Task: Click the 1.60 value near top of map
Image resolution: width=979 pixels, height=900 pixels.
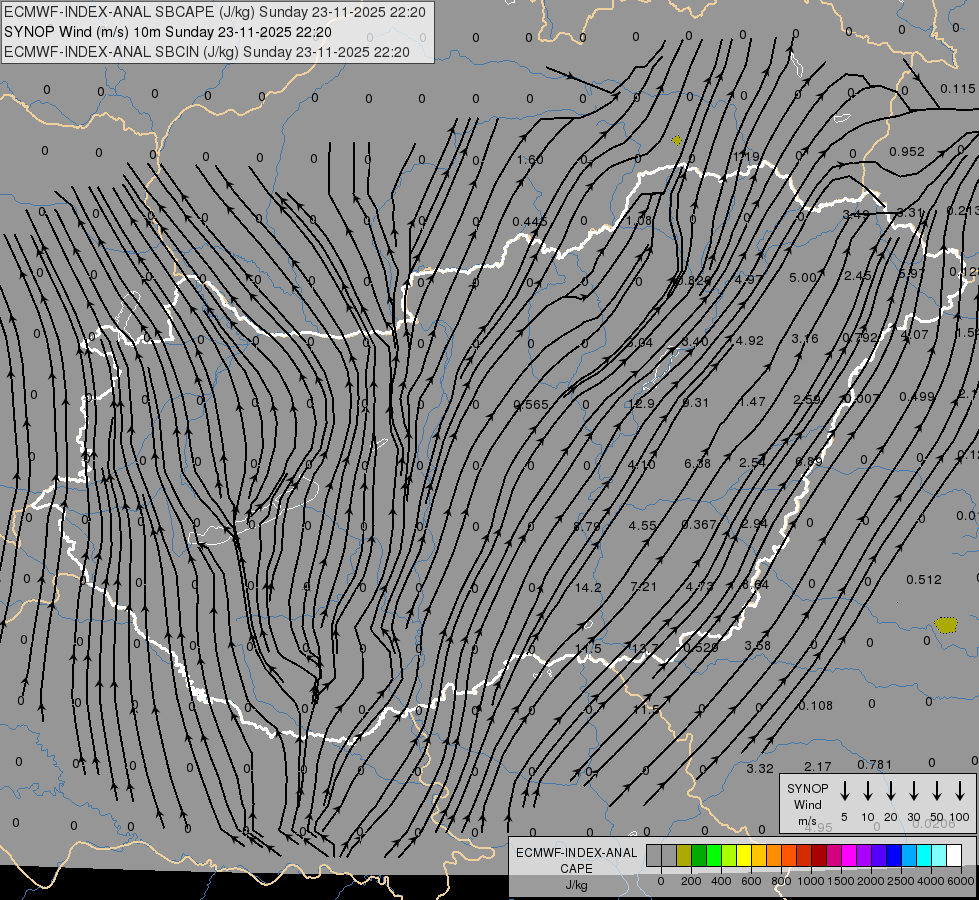Action: pyautogui.click(x=530, y=160)
